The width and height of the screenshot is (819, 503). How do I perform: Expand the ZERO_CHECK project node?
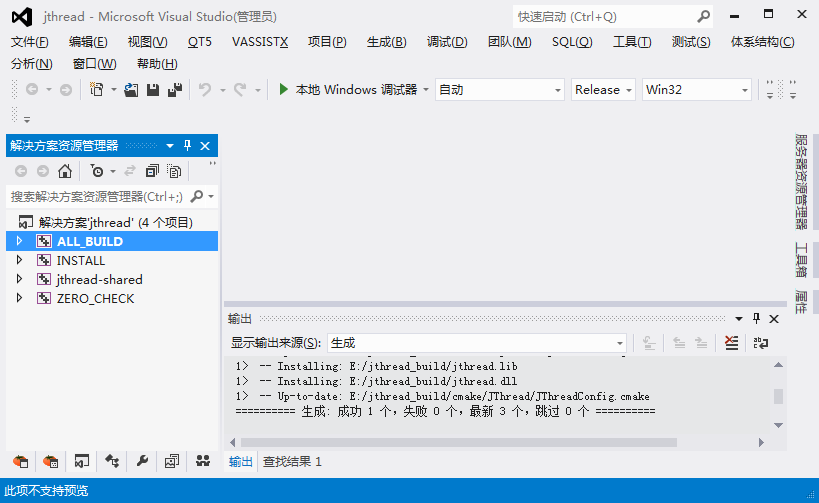pyautogui.click(x=19, y=298)
